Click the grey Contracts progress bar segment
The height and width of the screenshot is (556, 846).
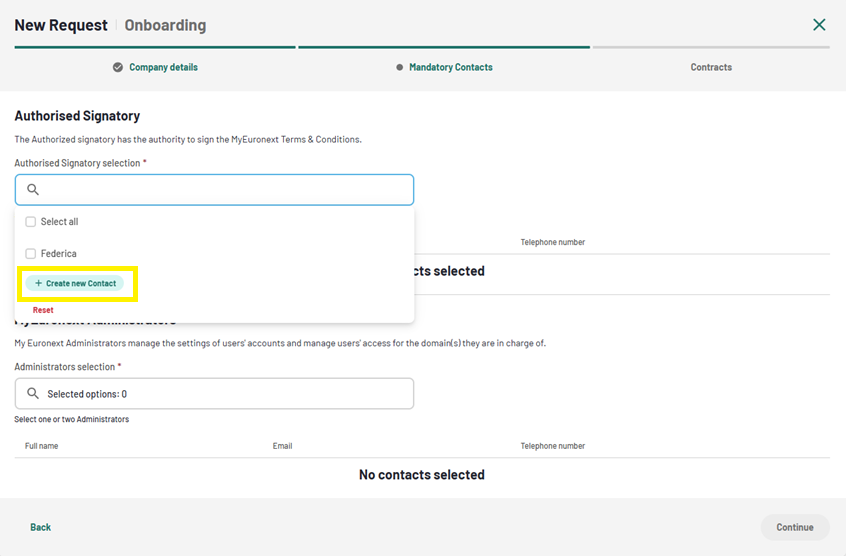point(711,47)
